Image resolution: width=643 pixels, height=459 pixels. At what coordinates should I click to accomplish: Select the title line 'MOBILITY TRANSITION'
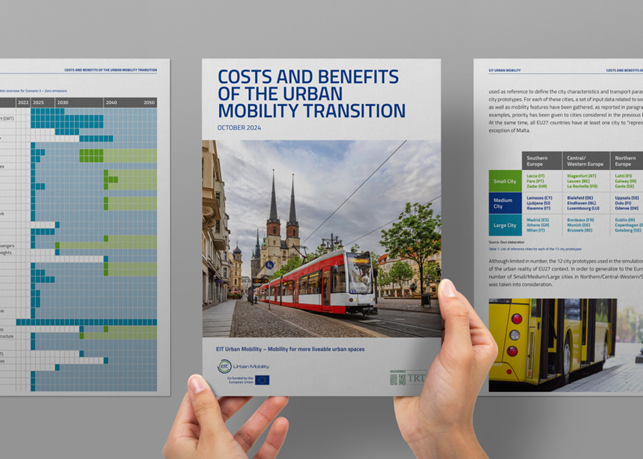tap(311, 111)
